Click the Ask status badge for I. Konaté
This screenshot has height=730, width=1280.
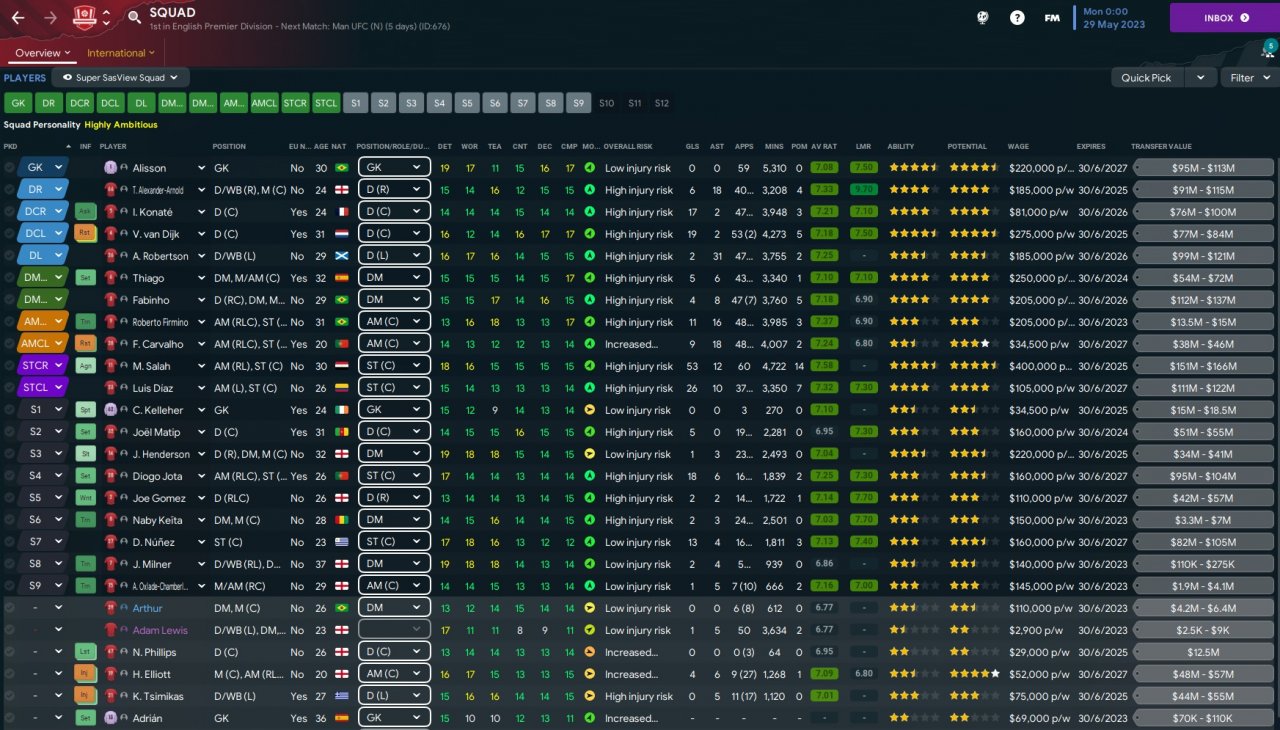click(x=86, y=212)
